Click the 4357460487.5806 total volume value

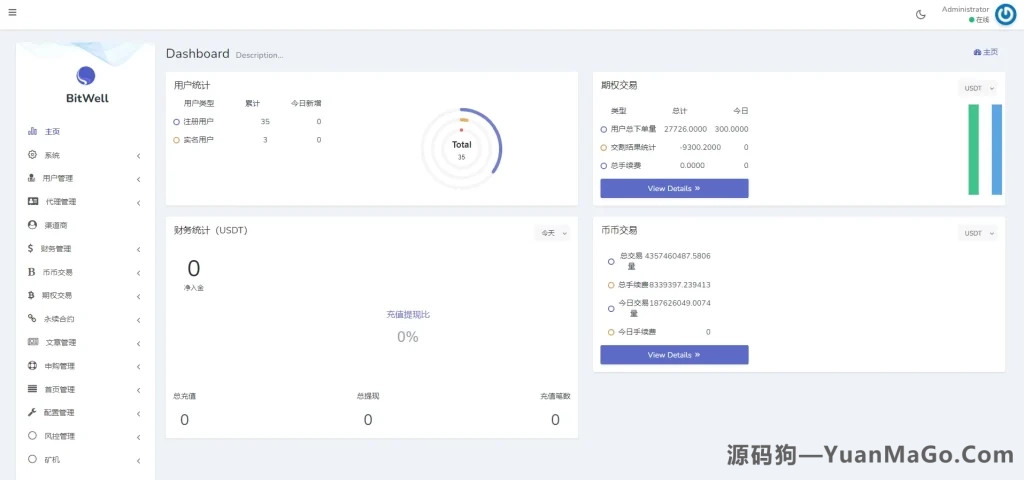click(x=677, y=256)
